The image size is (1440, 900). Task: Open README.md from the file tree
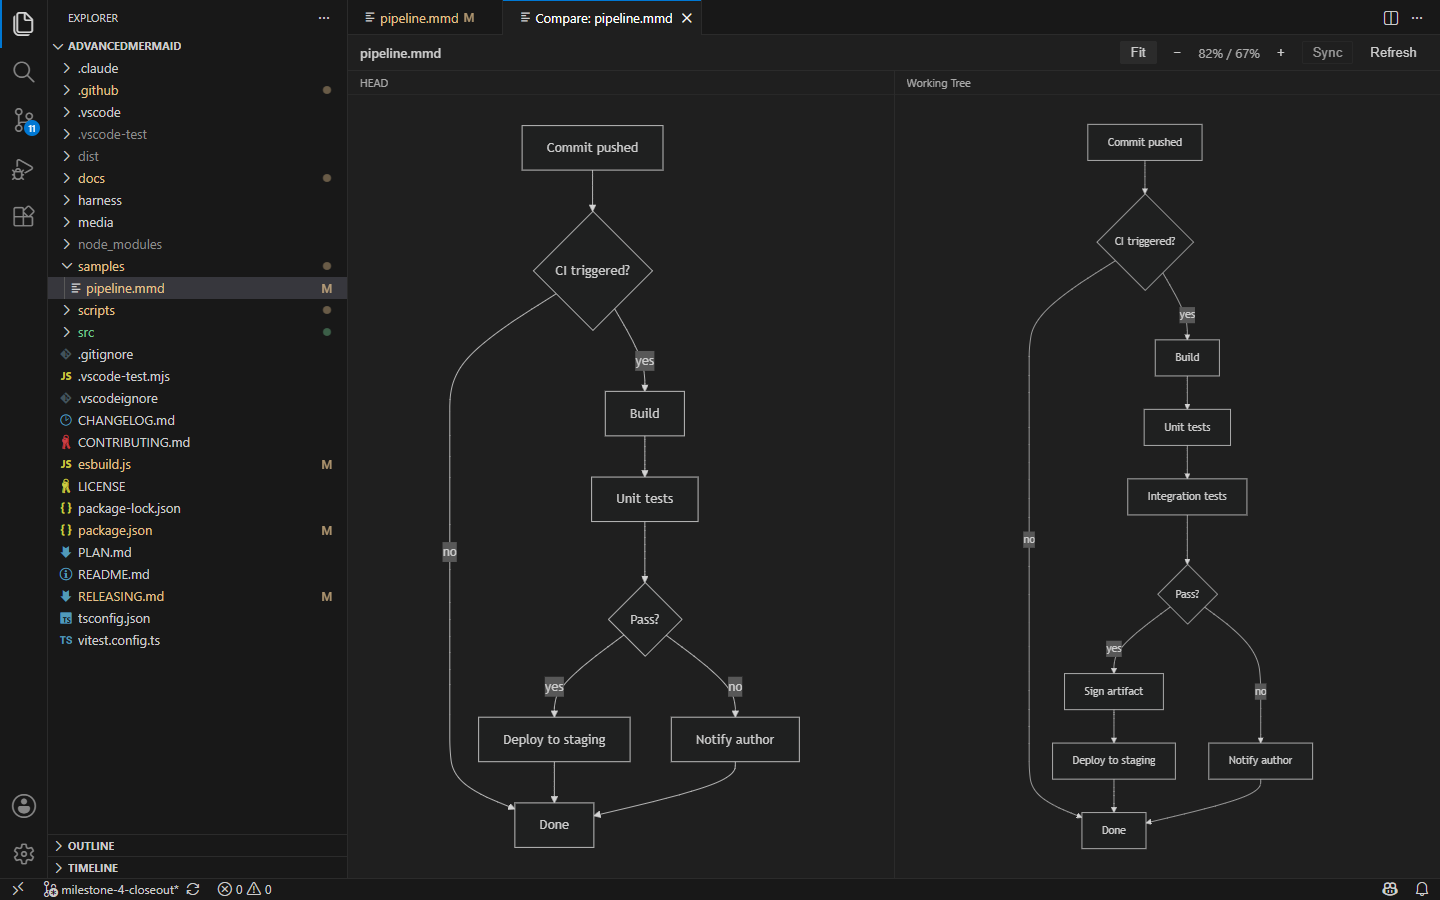pos(197,574)
